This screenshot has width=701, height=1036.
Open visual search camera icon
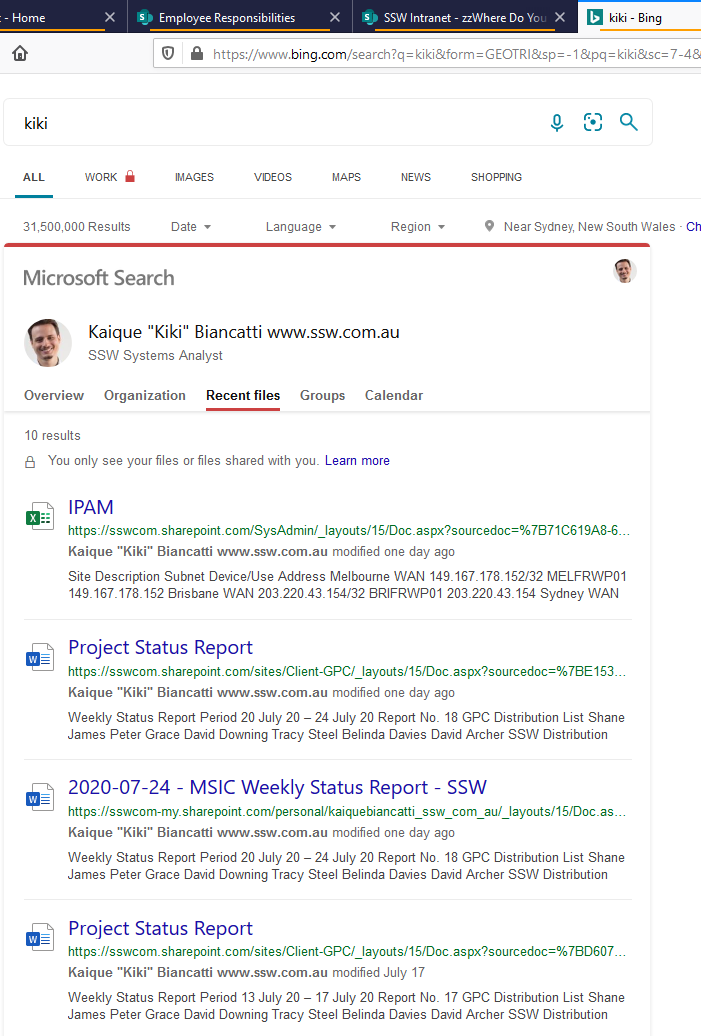click(x=593, y=122)
